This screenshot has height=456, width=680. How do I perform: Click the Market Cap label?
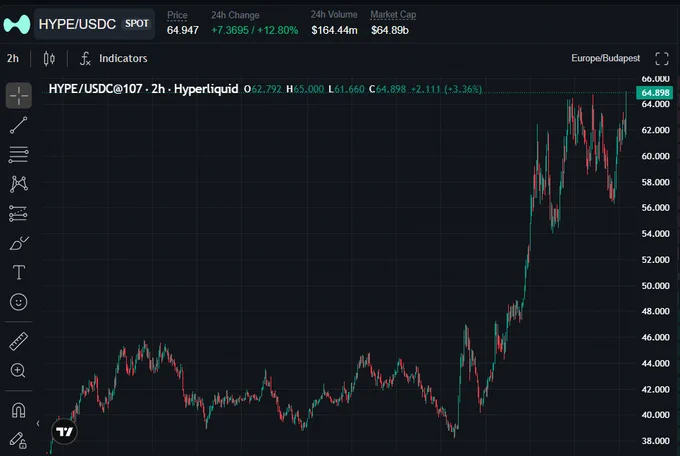pos(393,15)
